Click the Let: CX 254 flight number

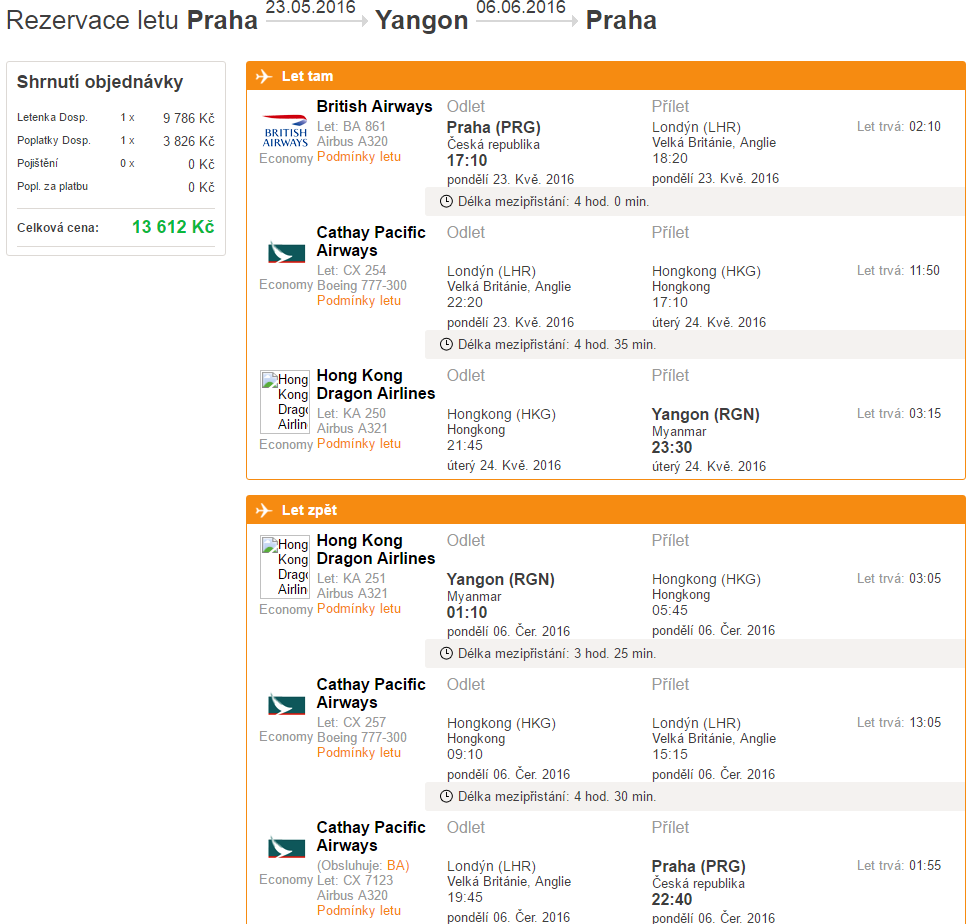click(351, 270)
